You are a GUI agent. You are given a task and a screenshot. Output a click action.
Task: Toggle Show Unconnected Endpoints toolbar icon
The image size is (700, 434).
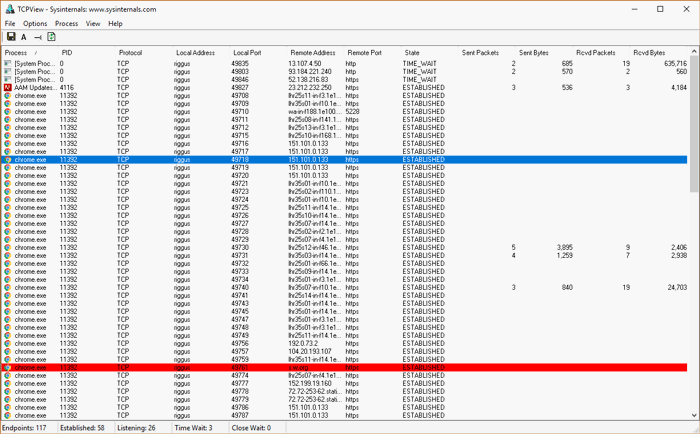38,38
